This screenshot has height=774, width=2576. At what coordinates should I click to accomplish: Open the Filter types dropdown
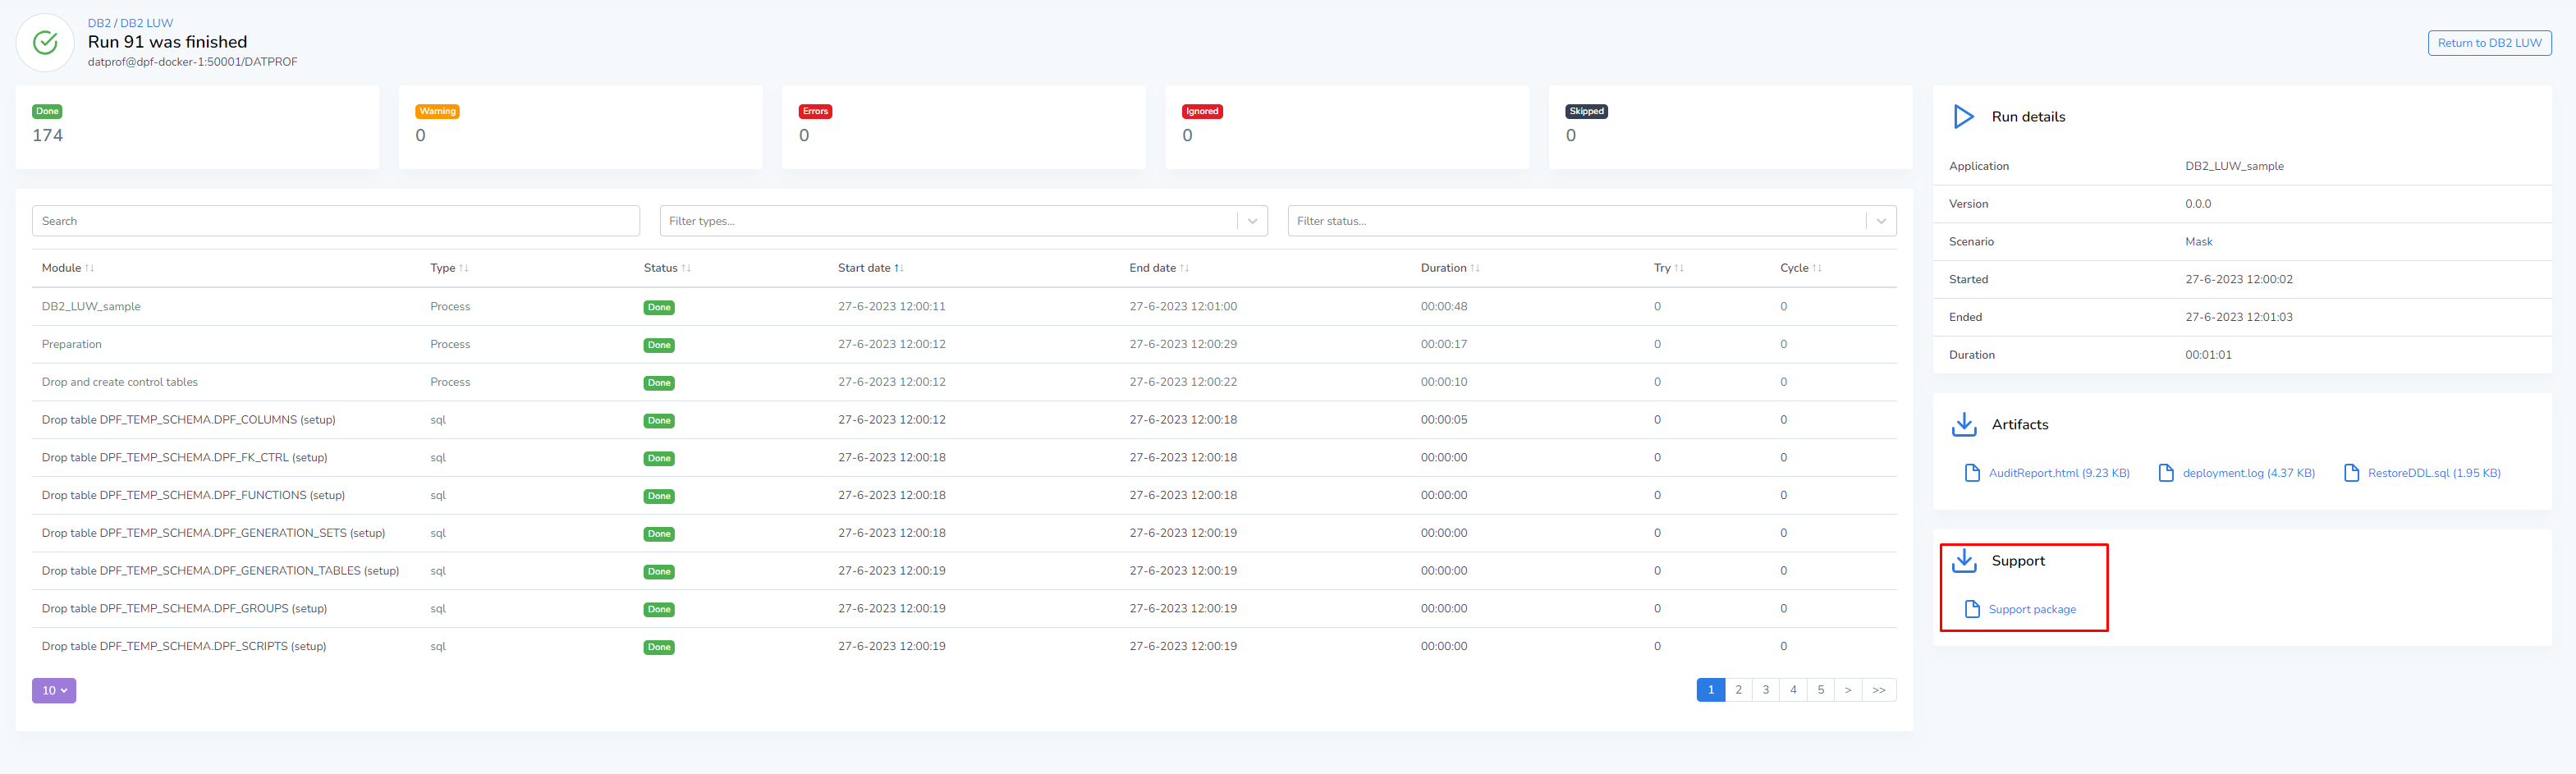[1252, 221]
